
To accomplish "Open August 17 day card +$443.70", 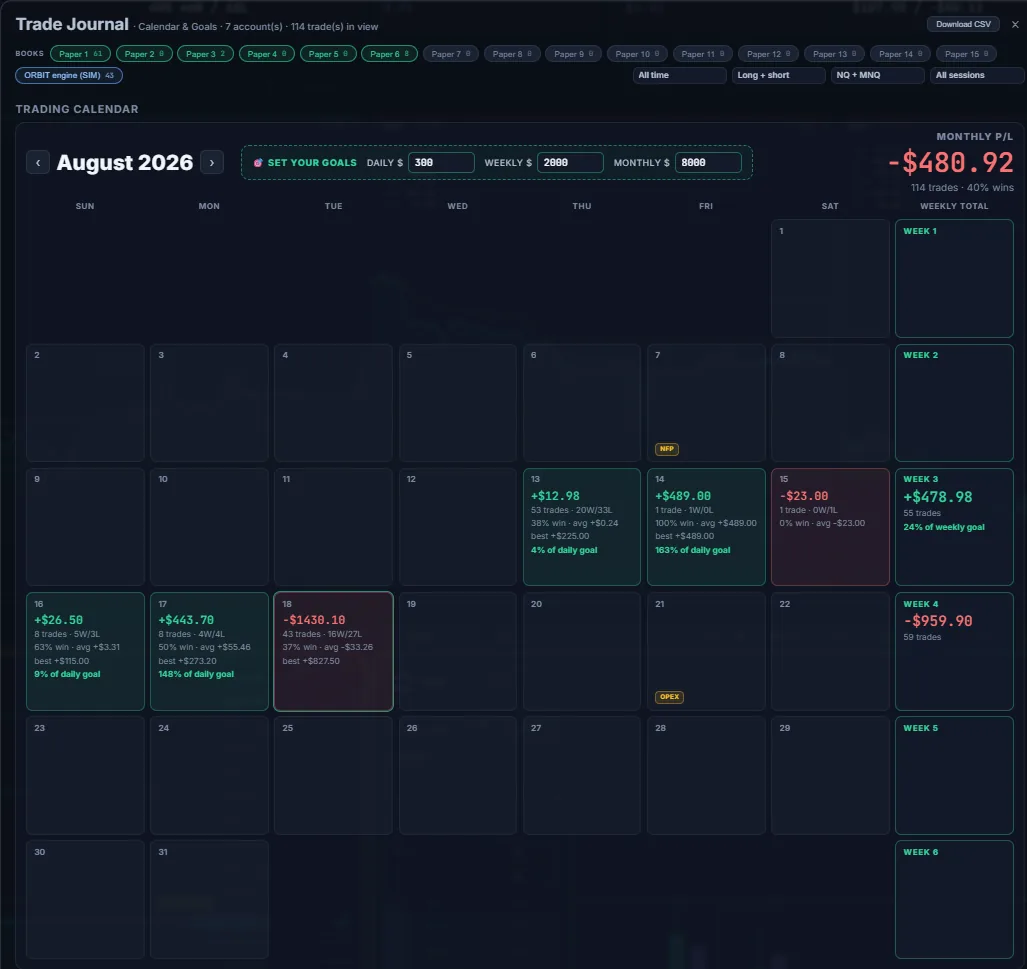I will [x=209, y=651].
